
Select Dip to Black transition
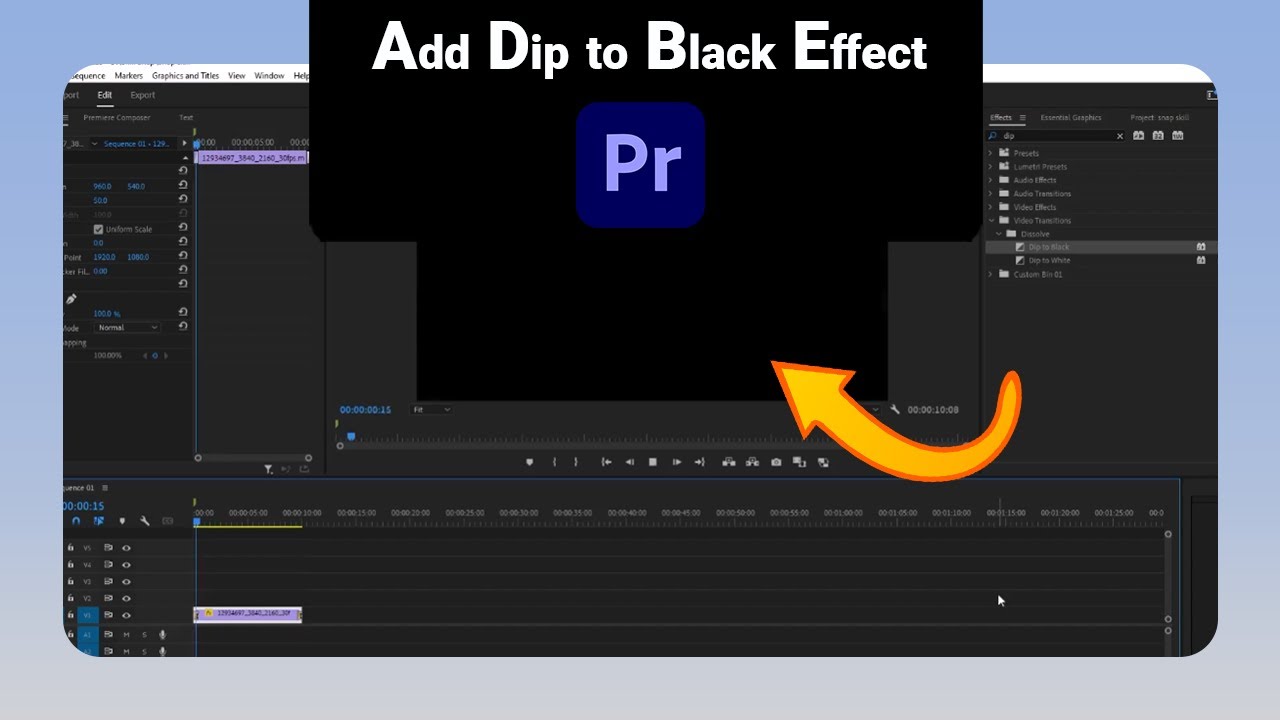click(1049, 247)
